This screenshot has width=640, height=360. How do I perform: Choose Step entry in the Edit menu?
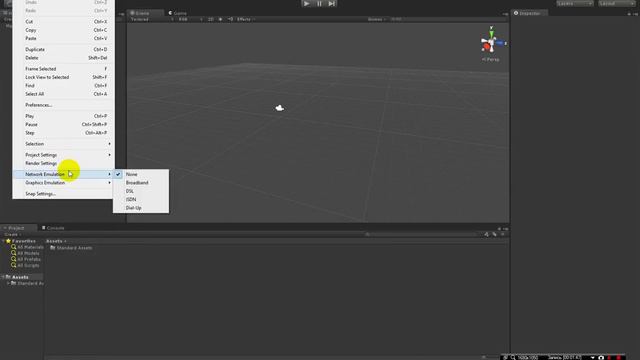coord(63,133)
